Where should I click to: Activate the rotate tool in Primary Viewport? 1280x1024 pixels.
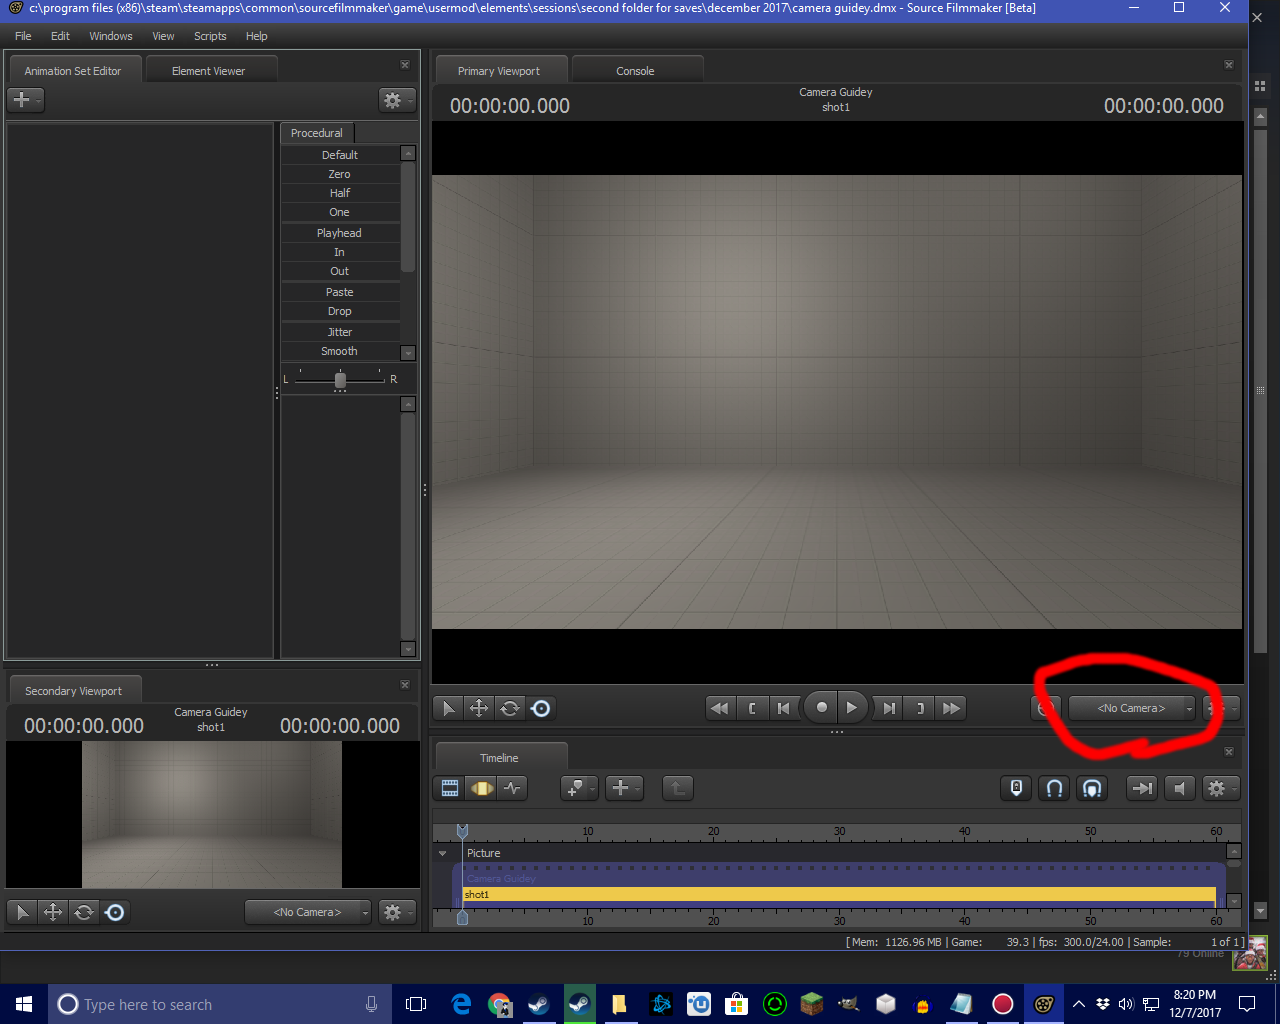[x=510, y=708]
